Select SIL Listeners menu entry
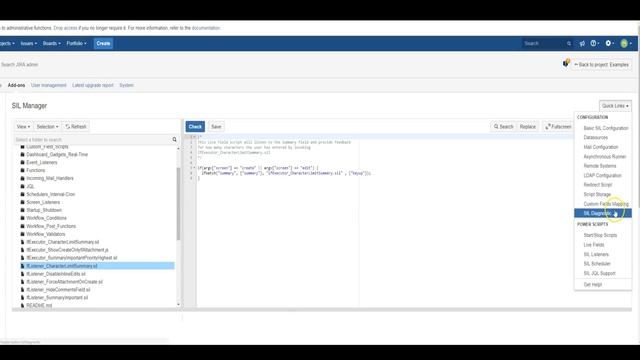This screenshot has width=640, height=360. [603, 255]
